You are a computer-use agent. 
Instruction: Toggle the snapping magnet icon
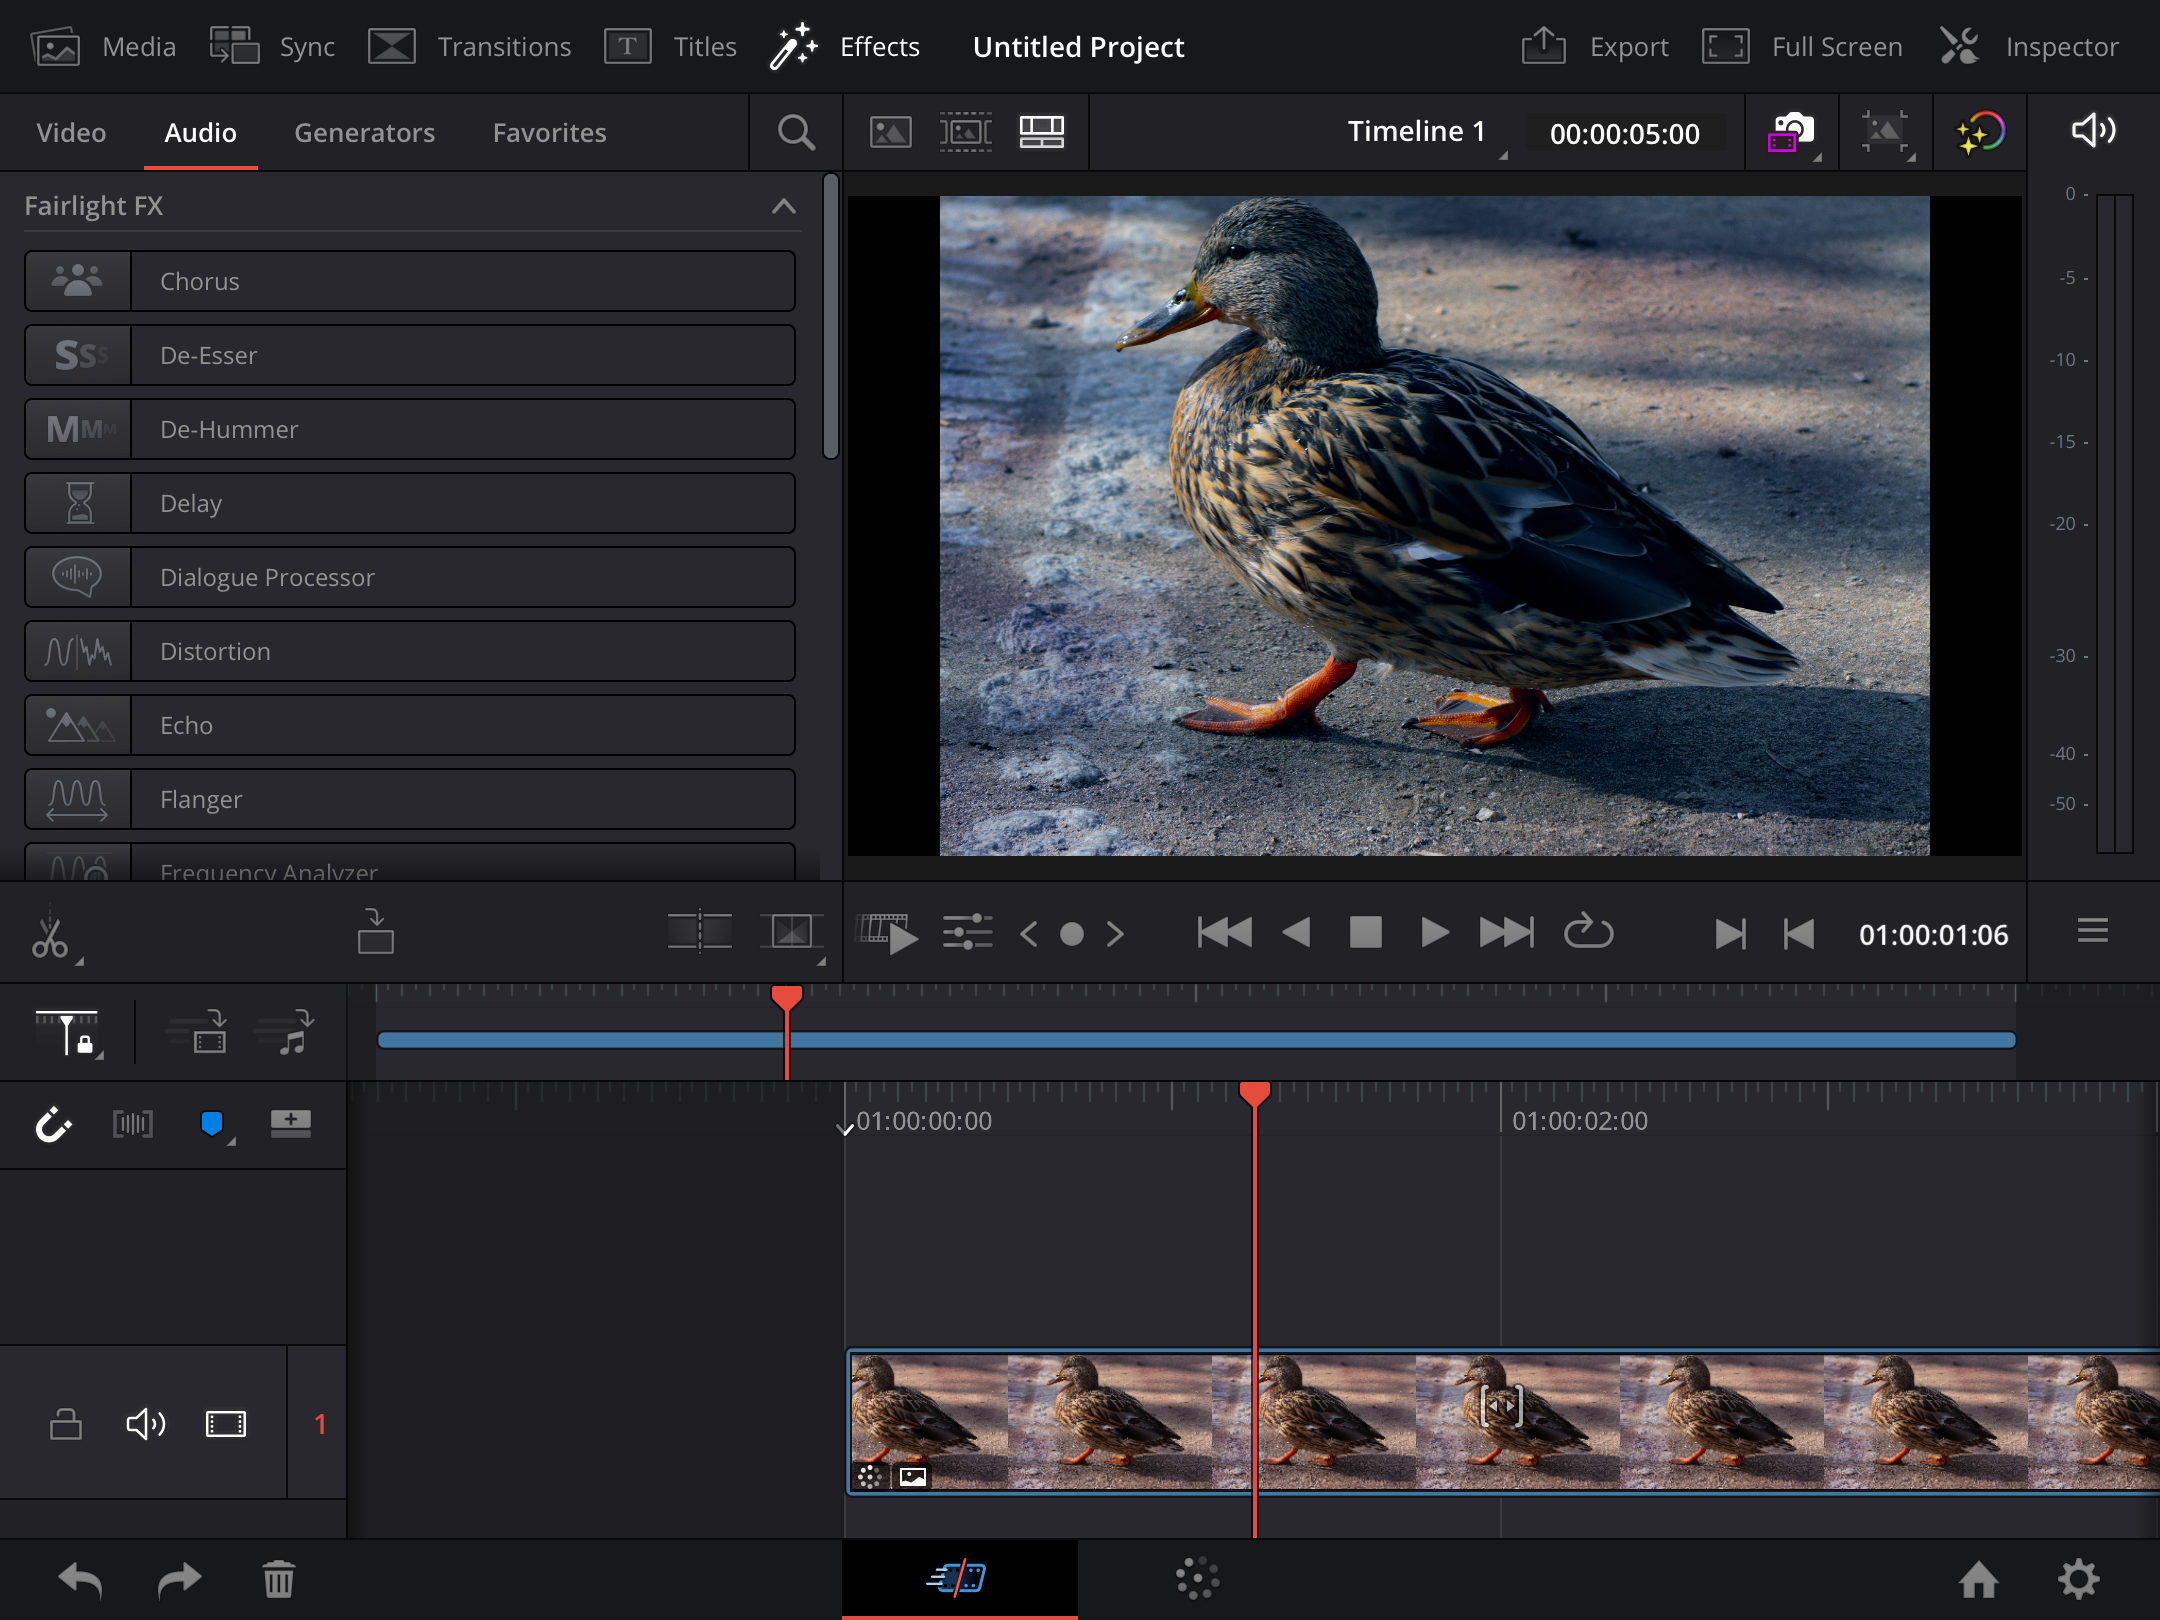(53, 1124)
